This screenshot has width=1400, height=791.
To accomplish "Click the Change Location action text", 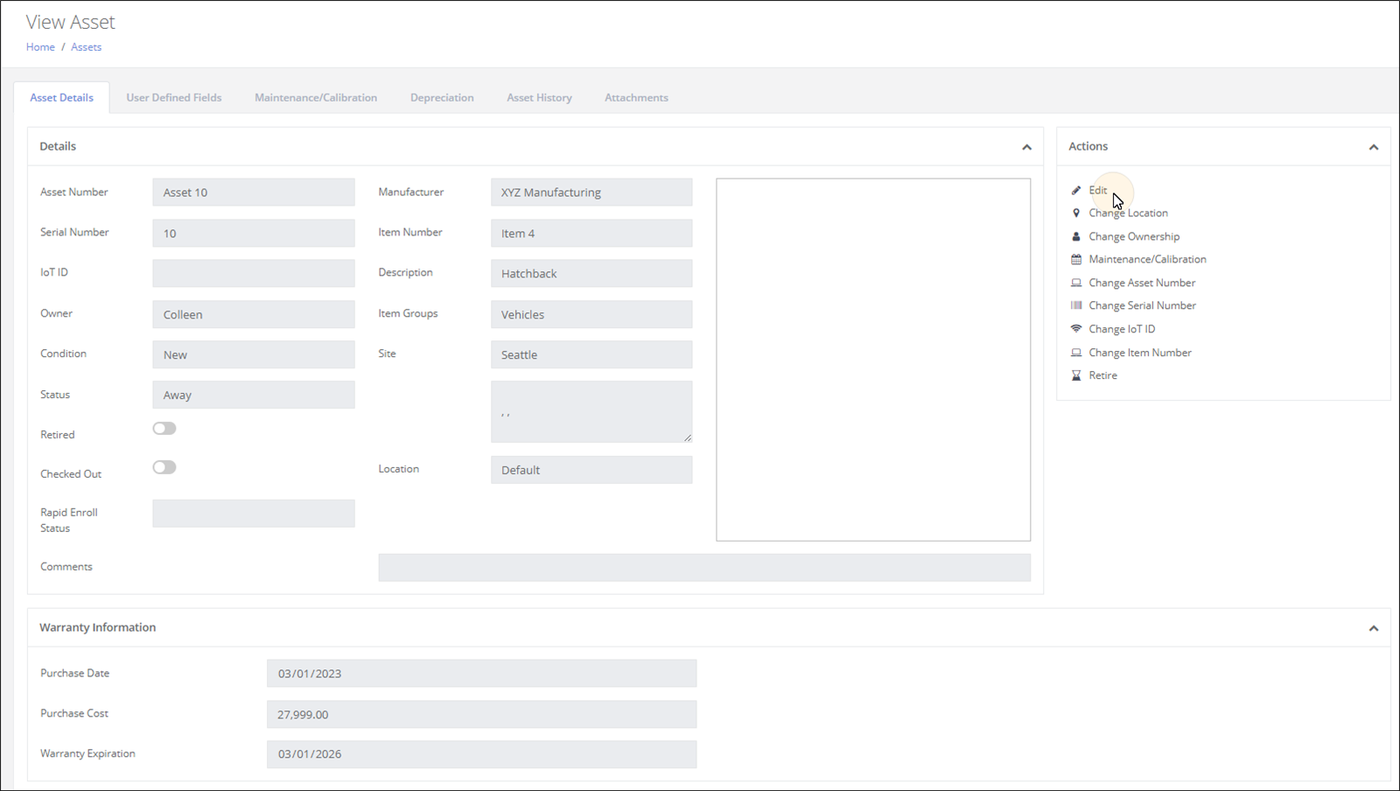I will click(x=1128, y=213).
